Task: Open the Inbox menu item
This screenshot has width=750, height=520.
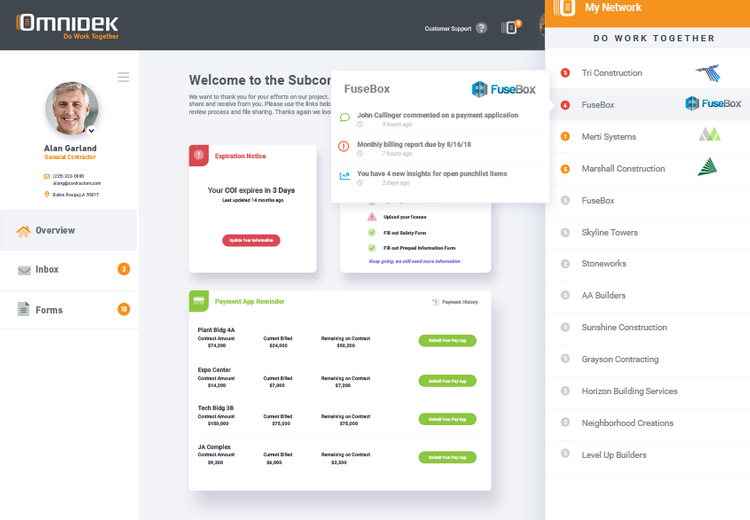Action: pos(68,269)
